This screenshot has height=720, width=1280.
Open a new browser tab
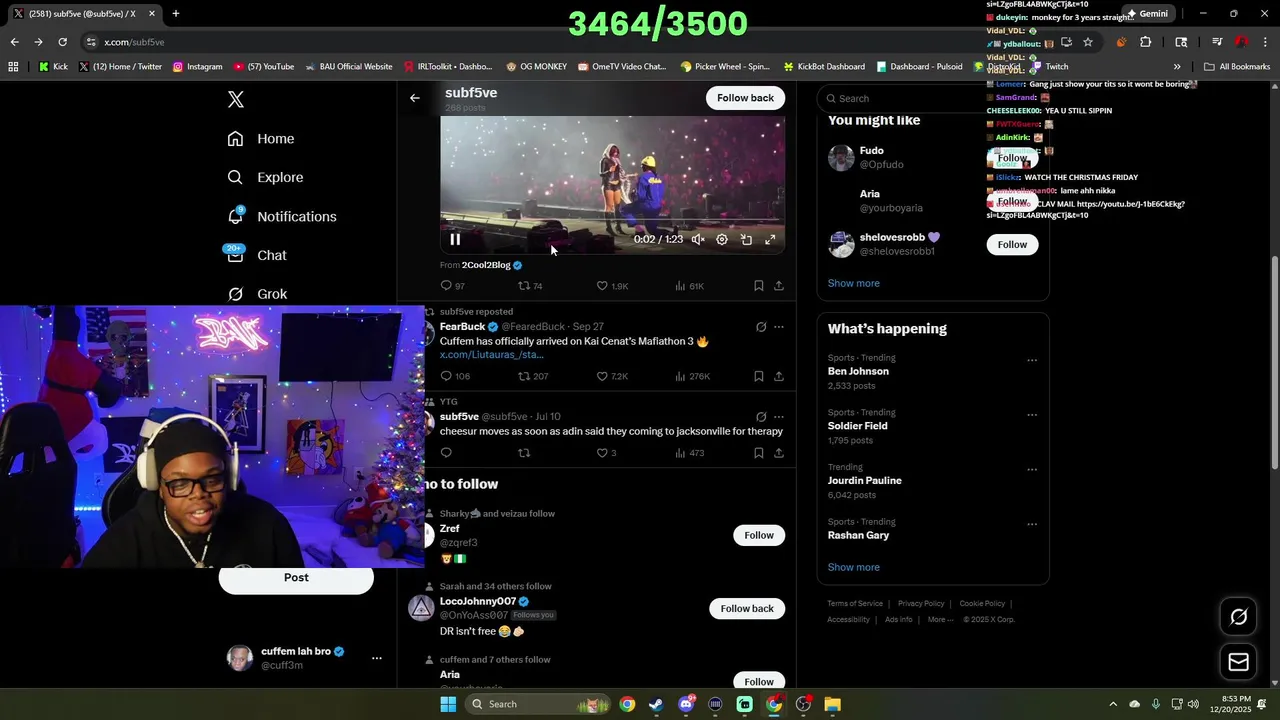(175, 14)
